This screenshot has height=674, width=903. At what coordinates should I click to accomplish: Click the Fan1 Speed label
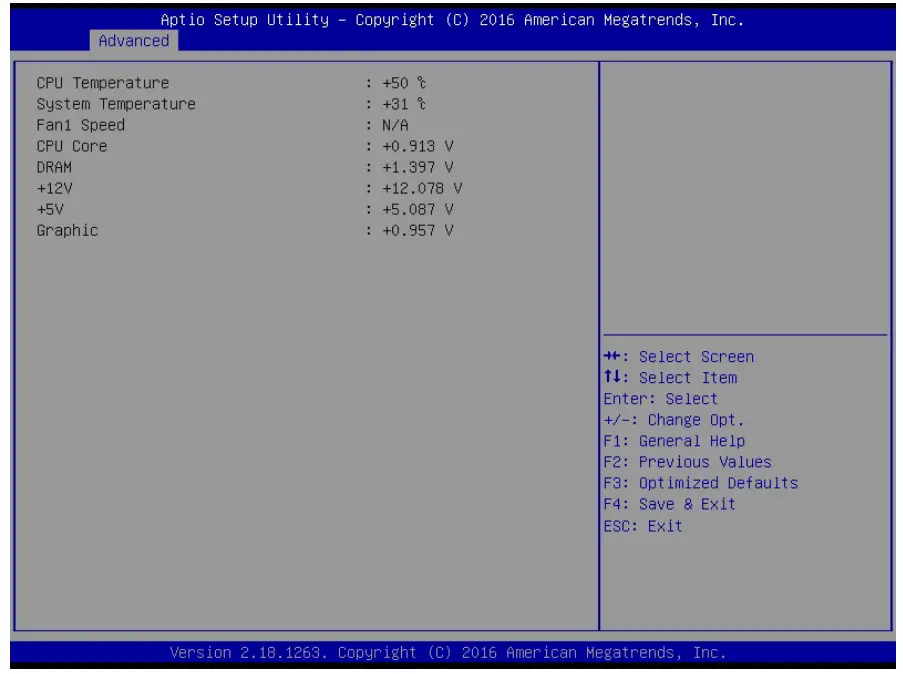[x=81, y=125]
